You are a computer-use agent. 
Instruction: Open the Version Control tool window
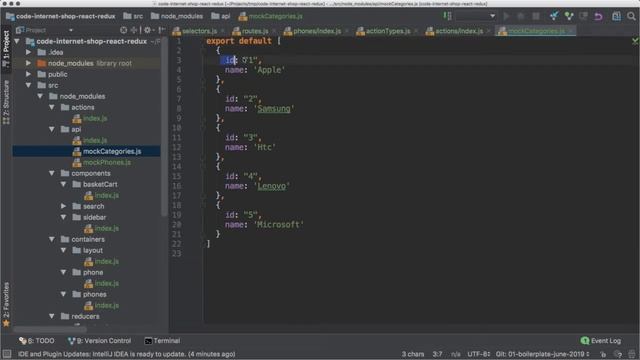(x=99, y=341)
